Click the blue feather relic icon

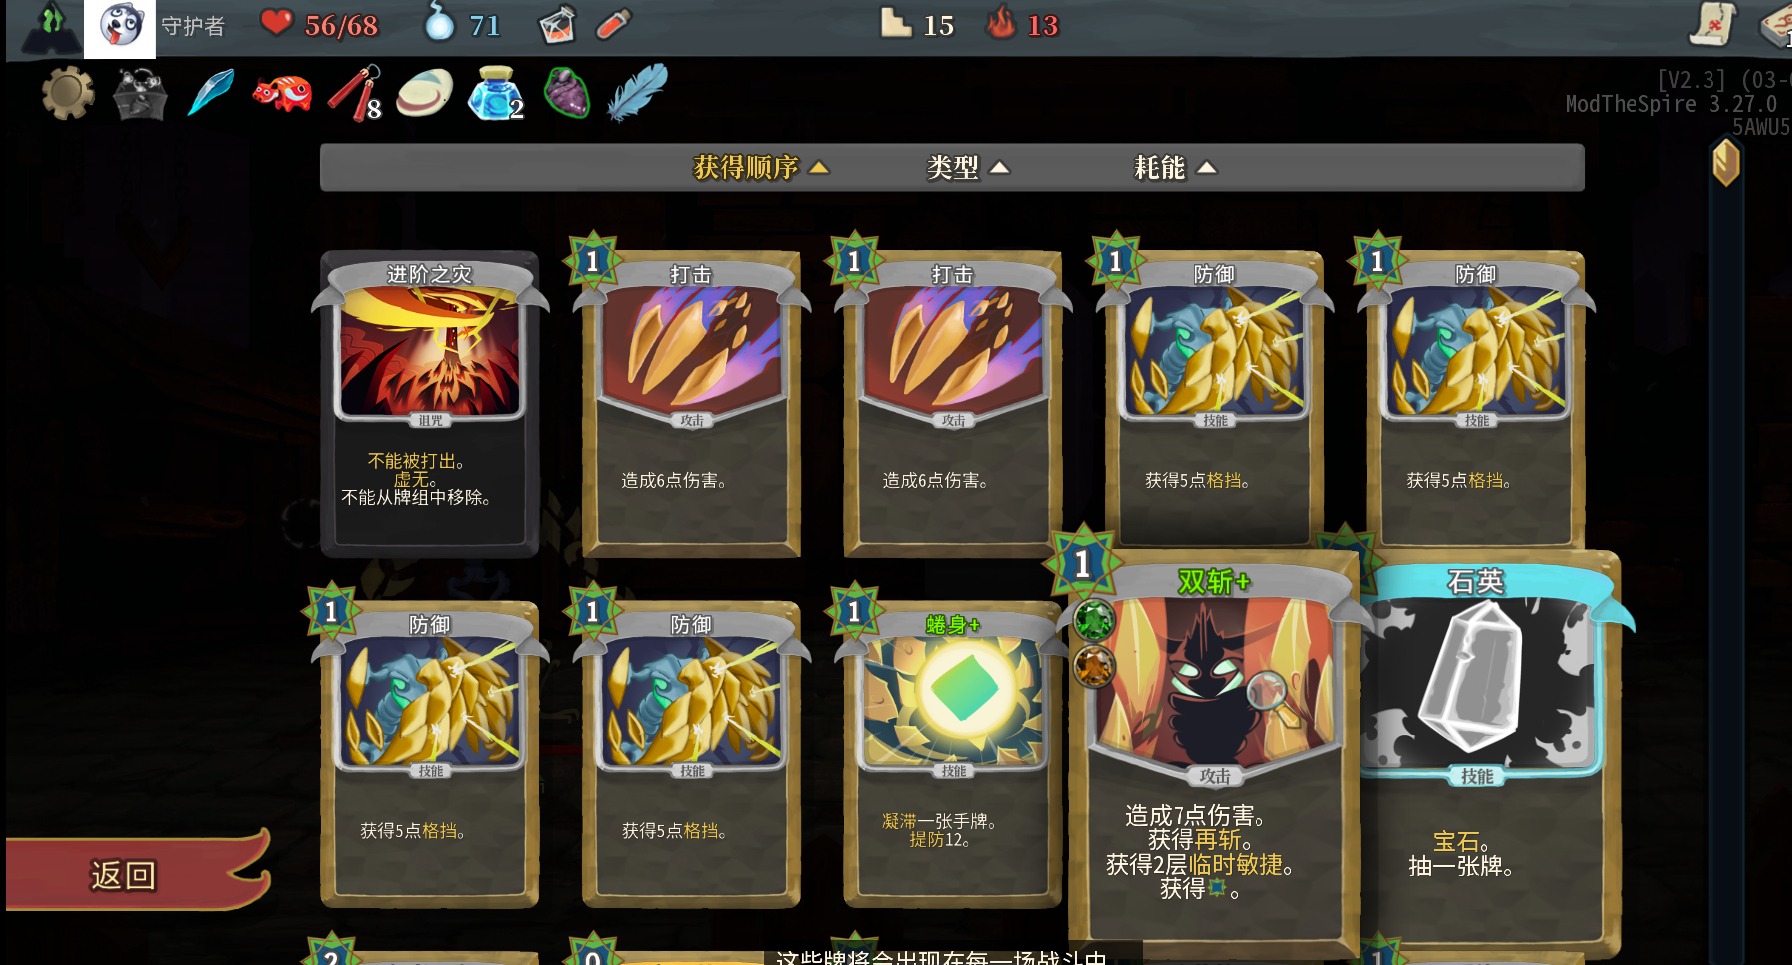point(636,93)
